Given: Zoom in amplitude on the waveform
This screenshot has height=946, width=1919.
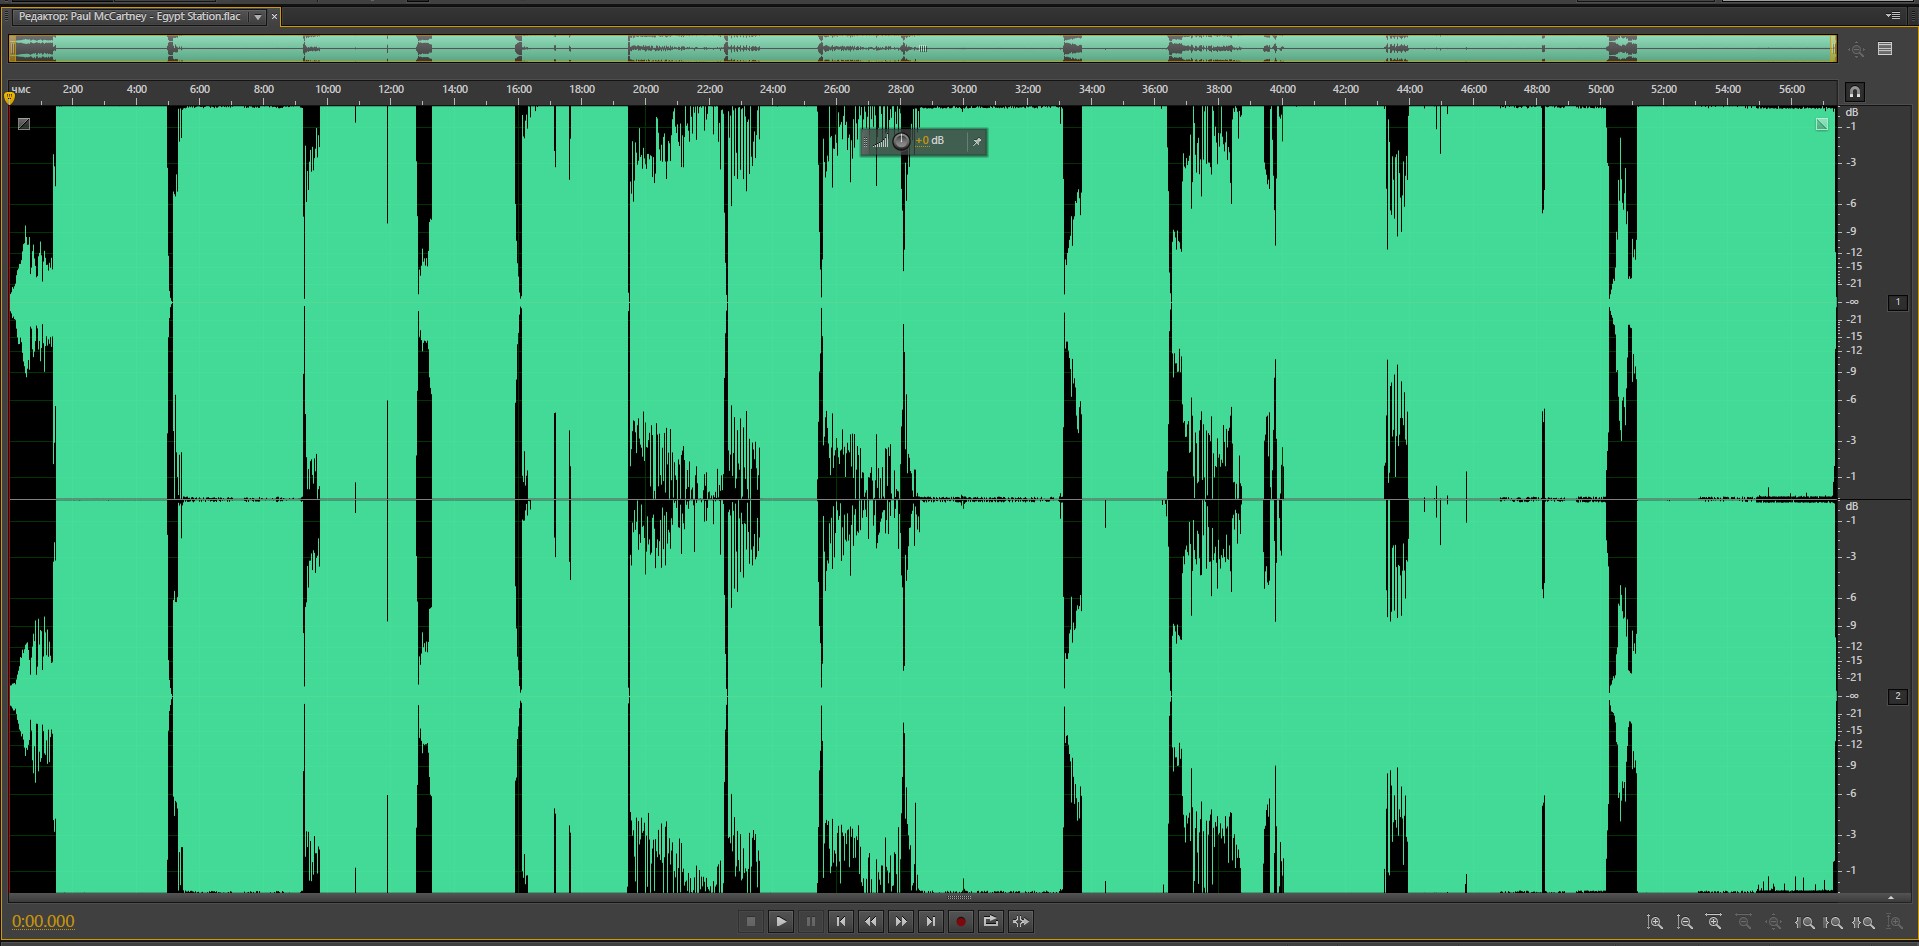Looking at the screenshot, I should [x=1655, y=923].
